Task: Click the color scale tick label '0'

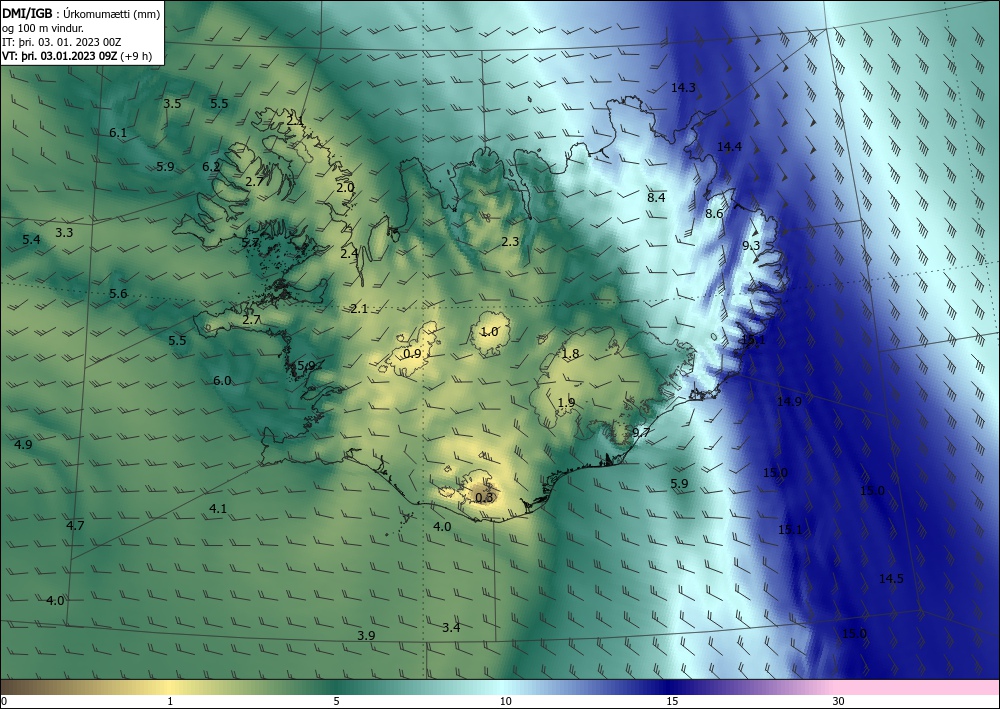Action: point(4,702)
